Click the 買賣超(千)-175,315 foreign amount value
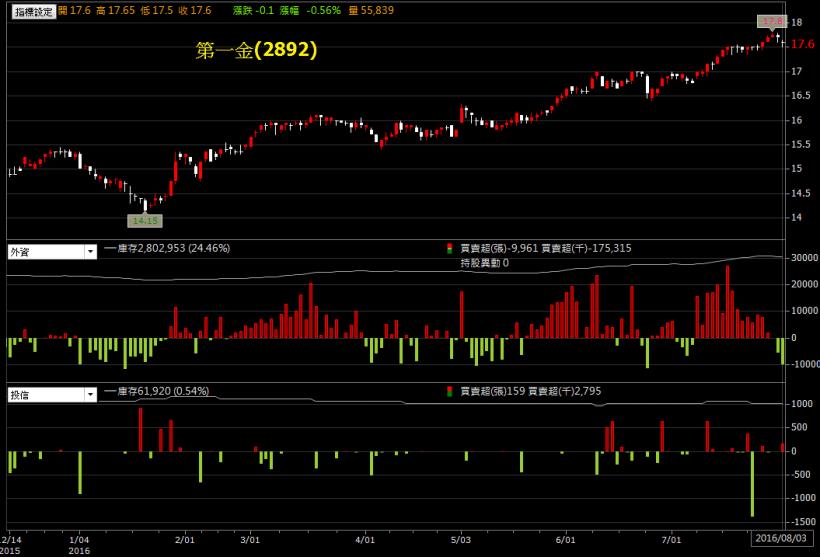The image size is (820, 557). pyautogui.click(x=586, y=248)
